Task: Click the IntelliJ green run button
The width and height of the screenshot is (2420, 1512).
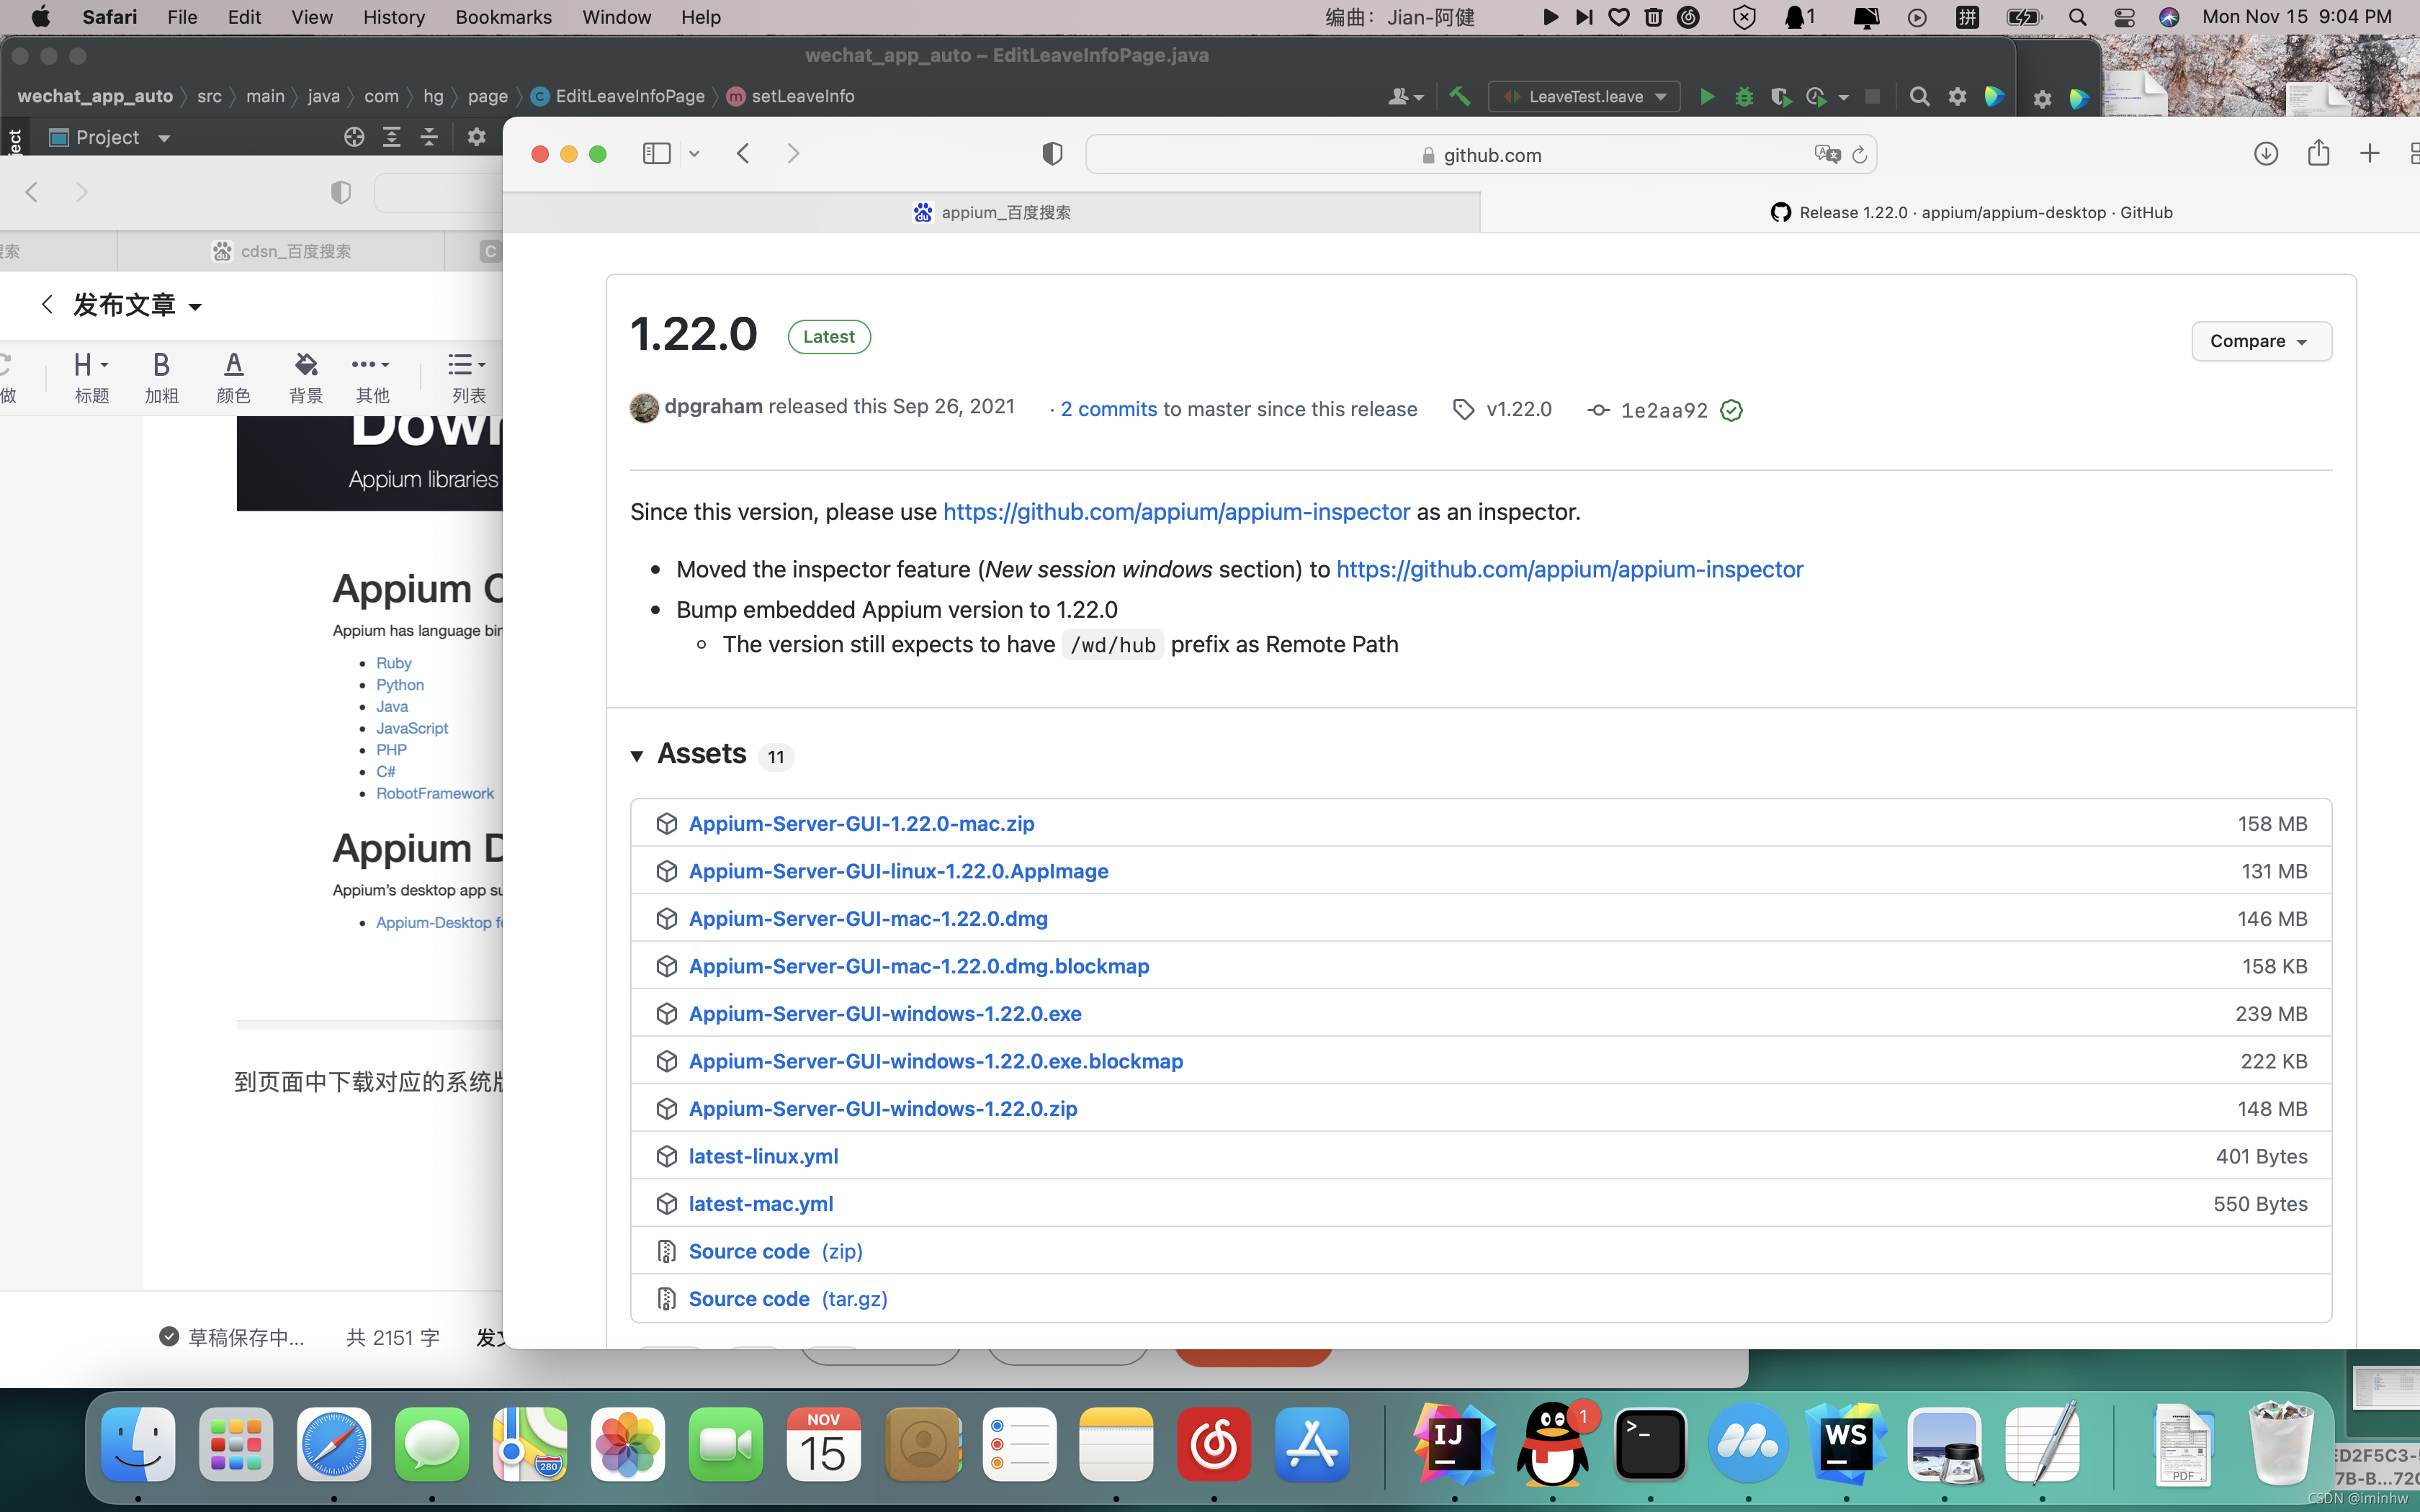Action: click(1707, 97)
